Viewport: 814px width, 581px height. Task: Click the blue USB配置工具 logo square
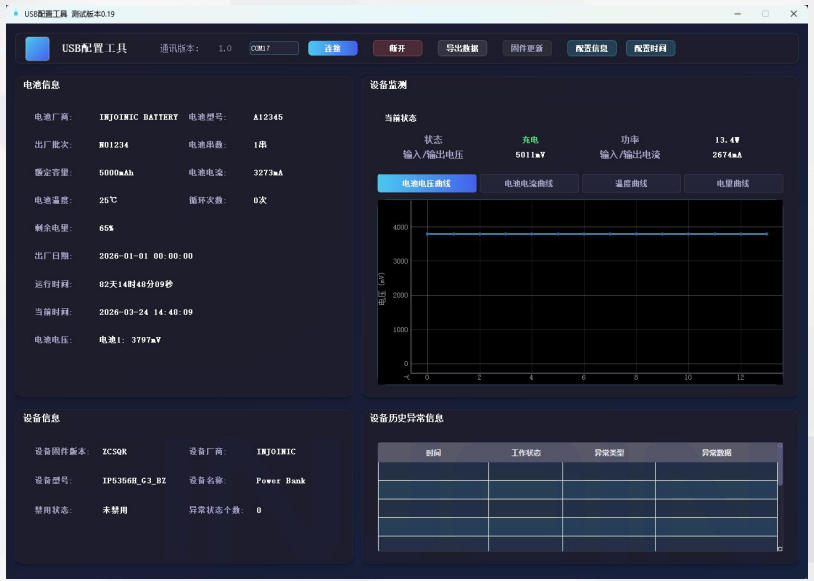[37, 49]
